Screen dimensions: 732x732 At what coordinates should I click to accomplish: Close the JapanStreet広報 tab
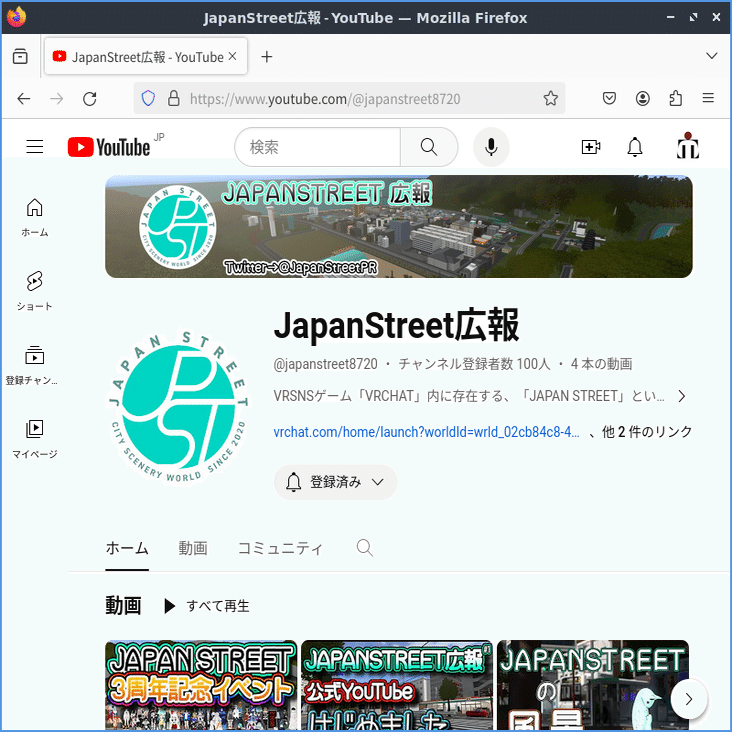click(232, 56)
